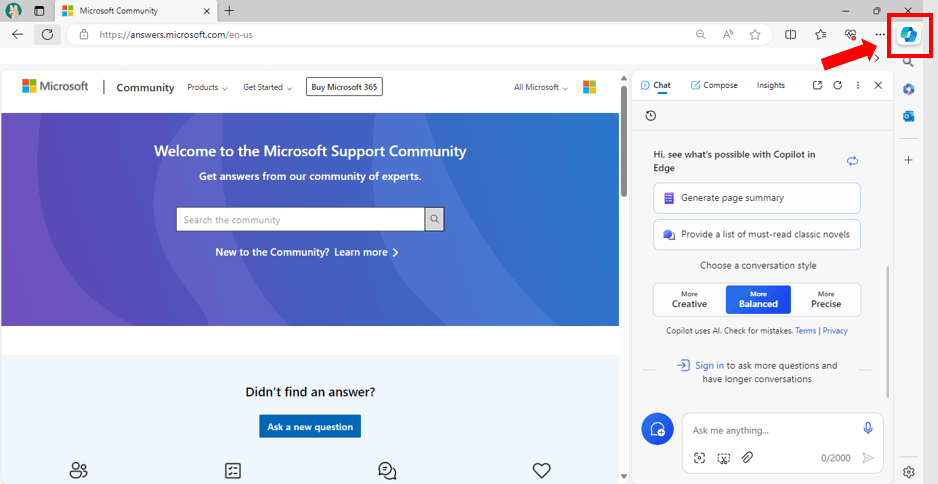Select More Creative conversation style
Screen dimensions: 938x484
pyautogui.click(x=689, y=299)
